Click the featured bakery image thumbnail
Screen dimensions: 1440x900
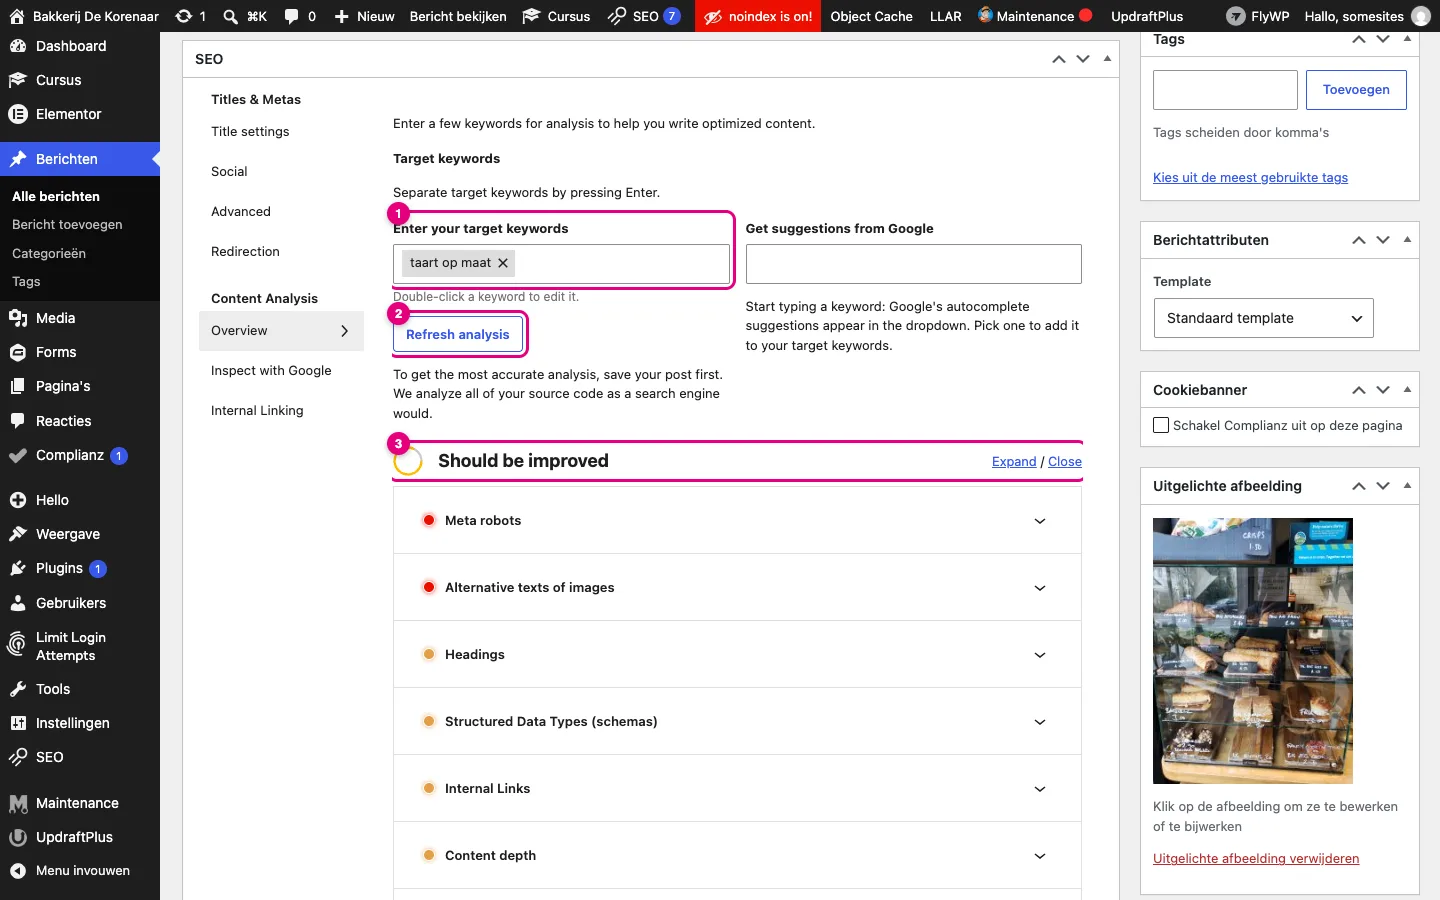coord(1253,651)
